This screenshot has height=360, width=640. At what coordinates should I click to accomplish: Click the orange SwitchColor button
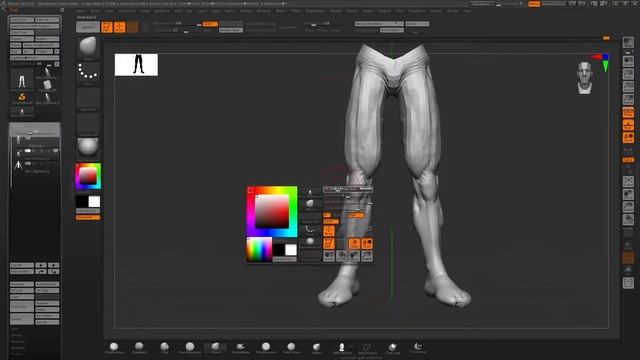pyautogui.click(x=88, y=218)
